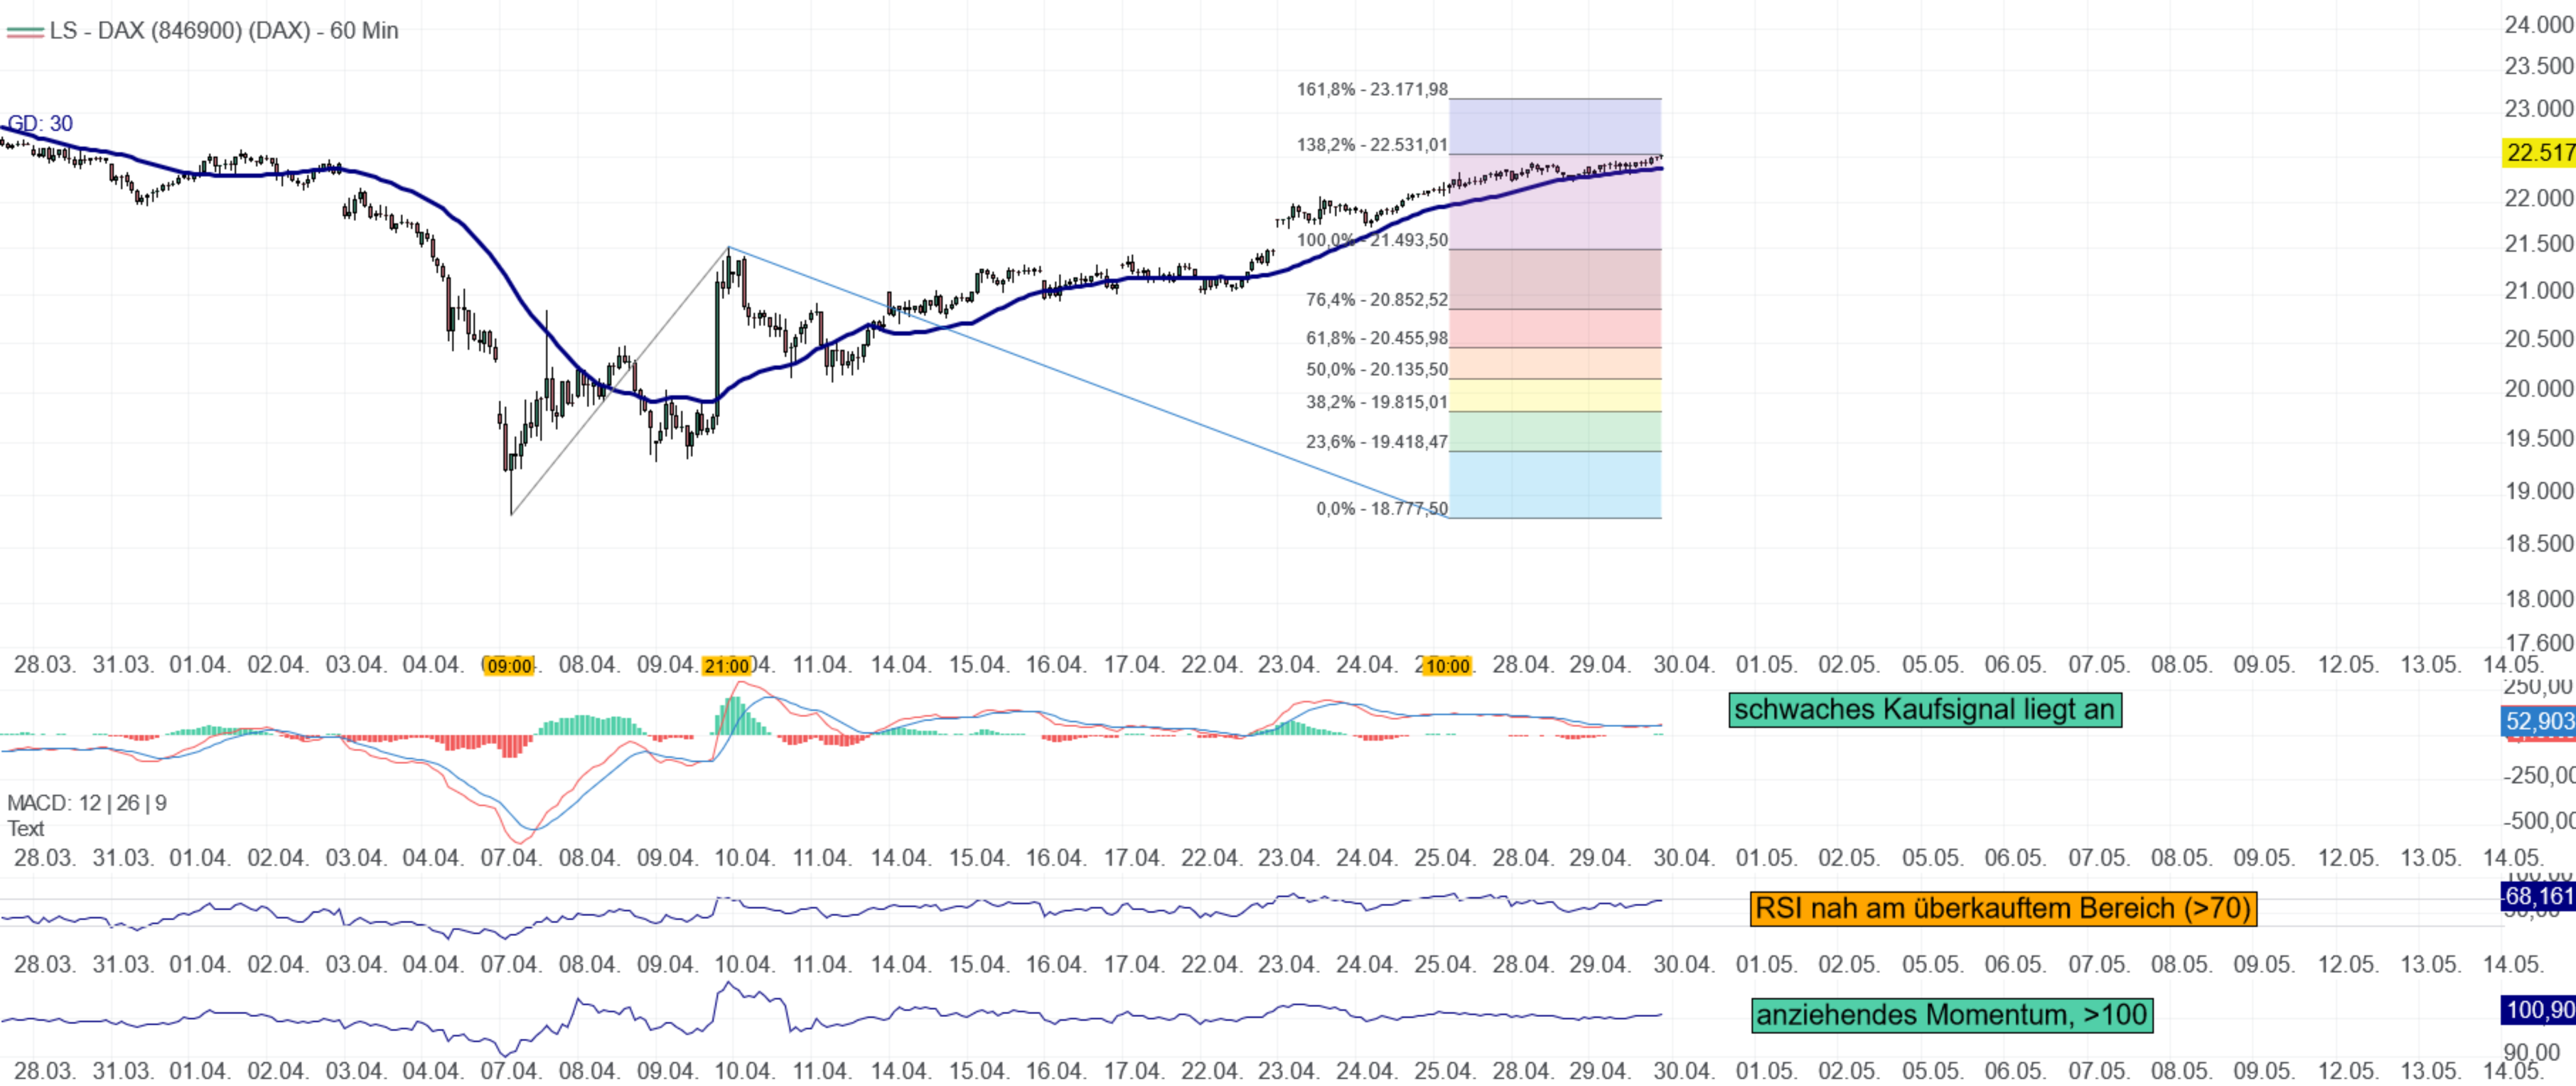The image size is (2576, 1086).
Task: Click the 18.500 price axis label
Action: [2539, 544]
